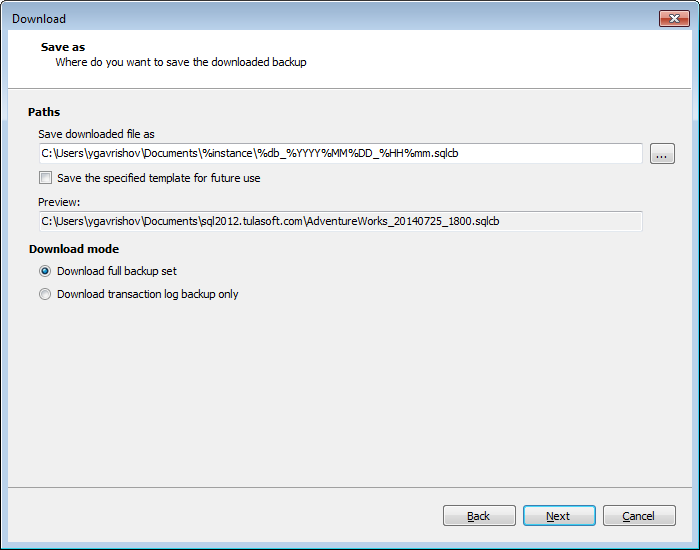Click the Paths section heading
The image size is (700, 550).
pyautogui.click(x=44, y=112)
